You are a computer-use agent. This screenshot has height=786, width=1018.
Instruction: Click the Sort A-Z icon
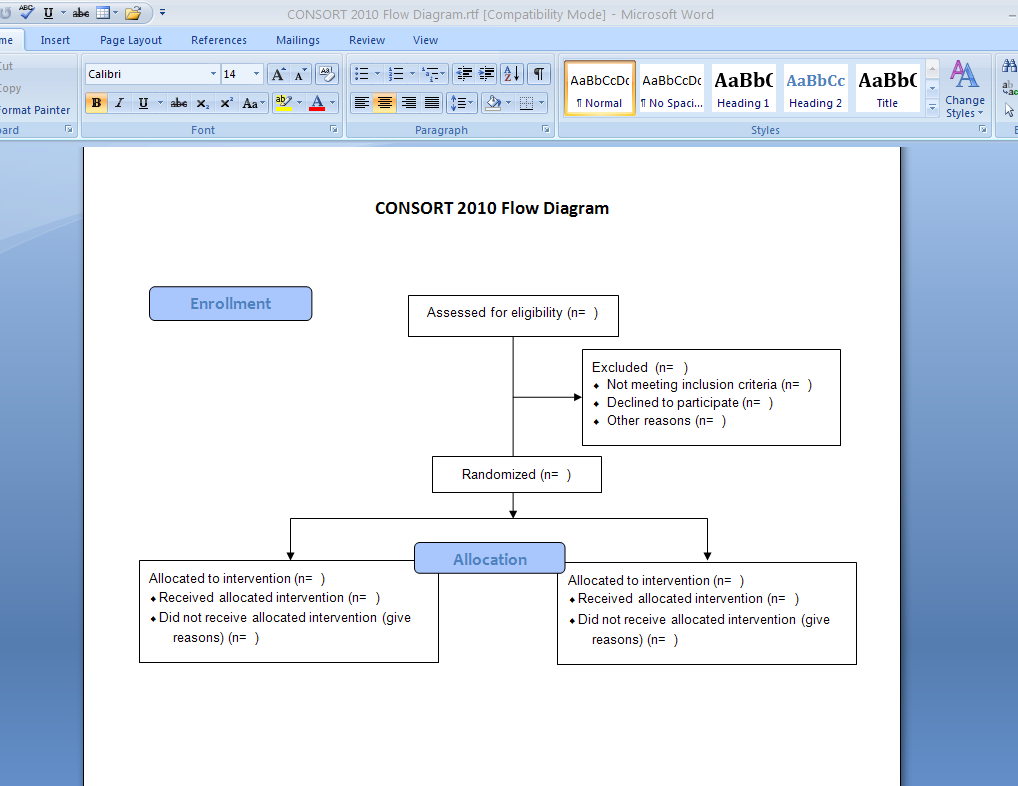pos(512,74)
